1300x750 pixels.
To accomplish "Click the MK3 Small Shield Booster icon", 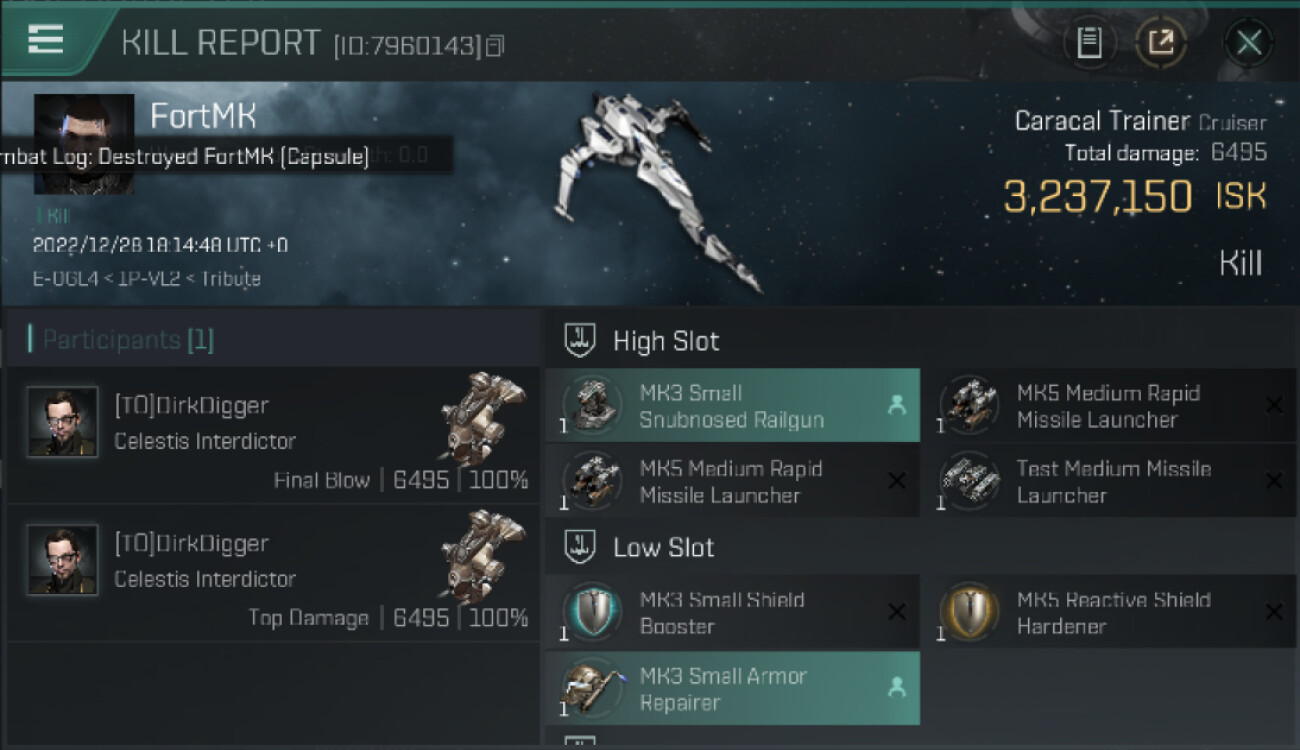I will [x=592, y=611].
